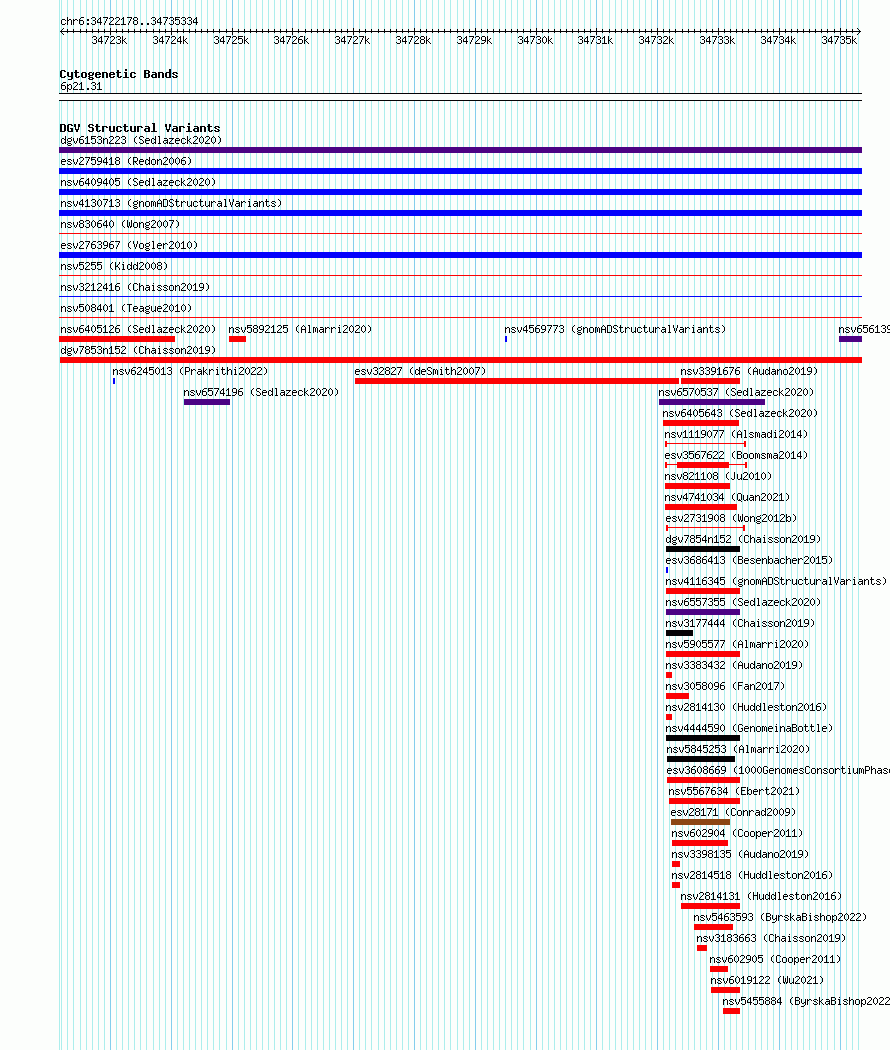The image size is (890, 1050).
Task: Select nsv6409405 (Sedlazeck2020) label
Action: [x=138, y=182]
